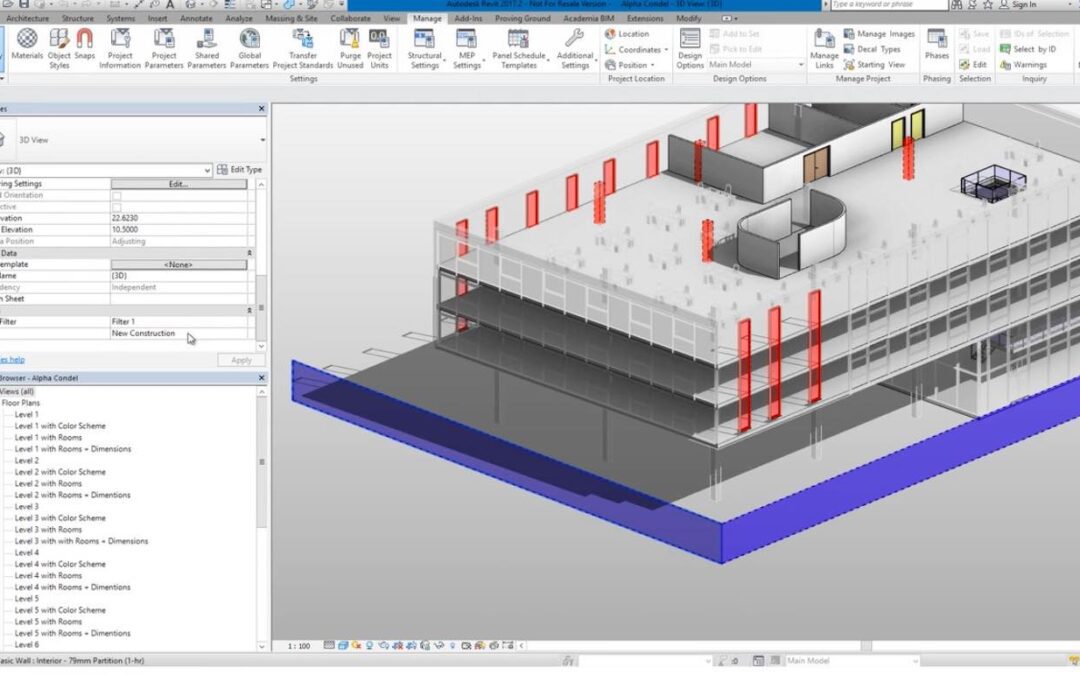Open Panel Schedule Templates dropdown
The height and width of the screenshot is (675, 1080).
click(519, 48)
